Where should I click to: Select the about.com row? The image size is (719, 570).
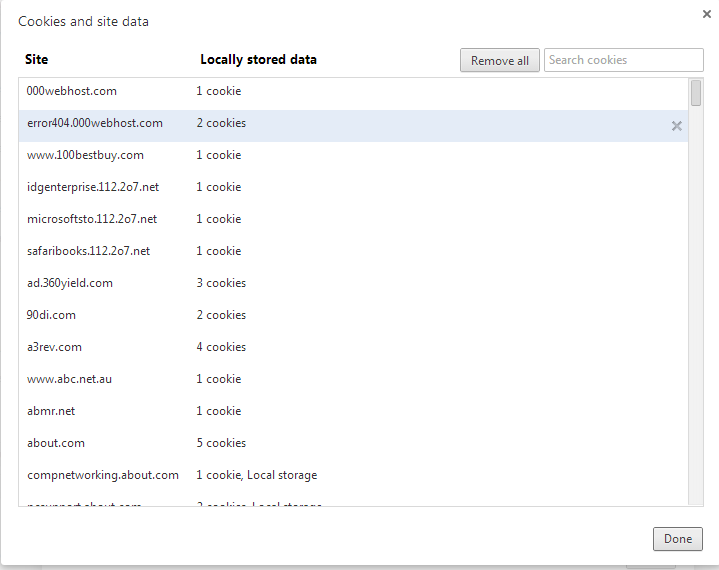(353, 446)
